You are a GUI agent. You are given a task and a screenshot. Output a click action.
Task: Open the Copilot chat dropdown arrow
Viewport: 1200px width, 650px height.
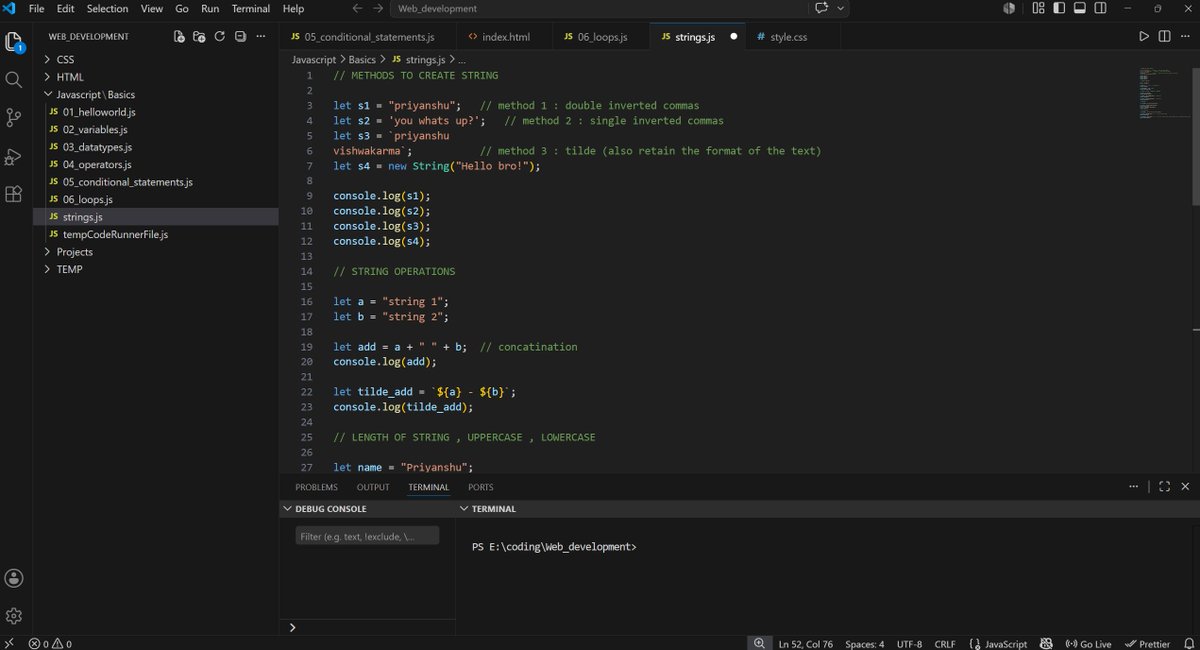coord(840,8)
